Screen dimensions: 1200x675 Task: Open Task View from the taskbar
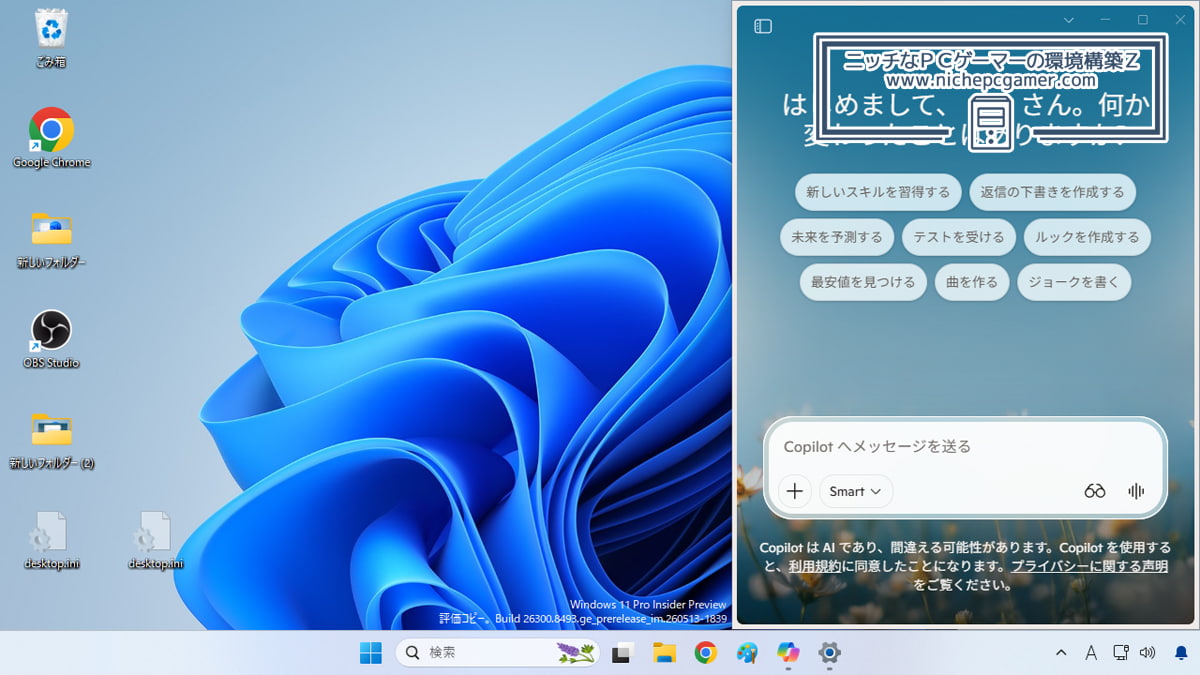(622, 653)
